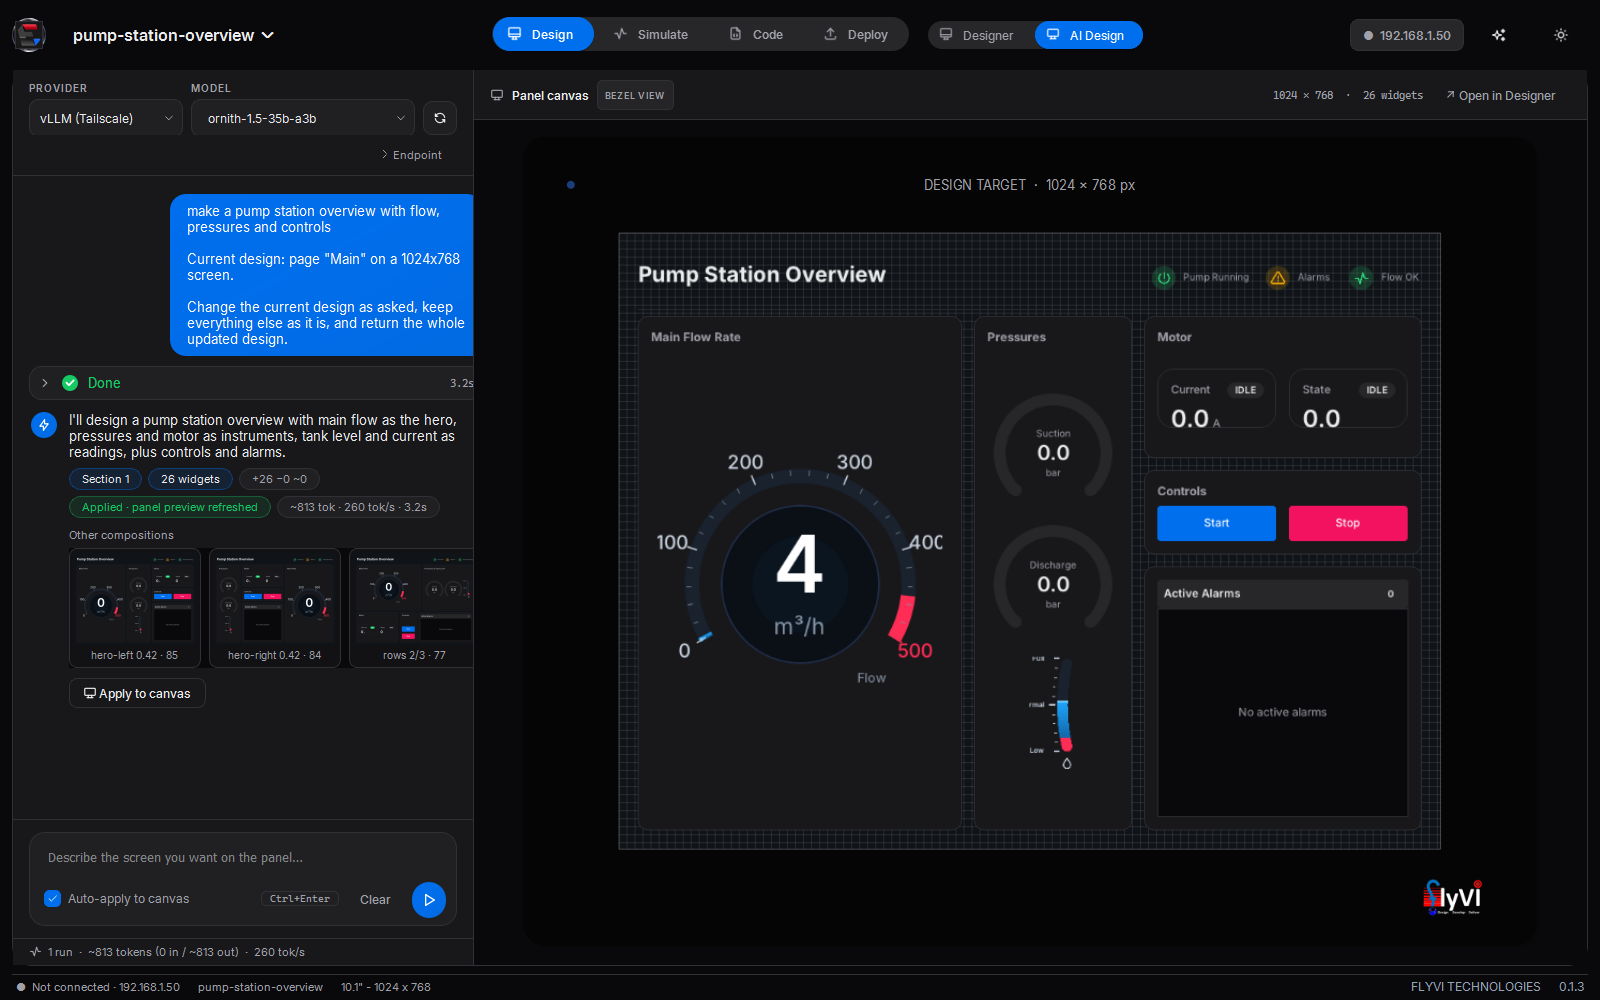Click the tank level bar indicator
Viewport: 1600px width, 1000px height.
point(1063,704)
